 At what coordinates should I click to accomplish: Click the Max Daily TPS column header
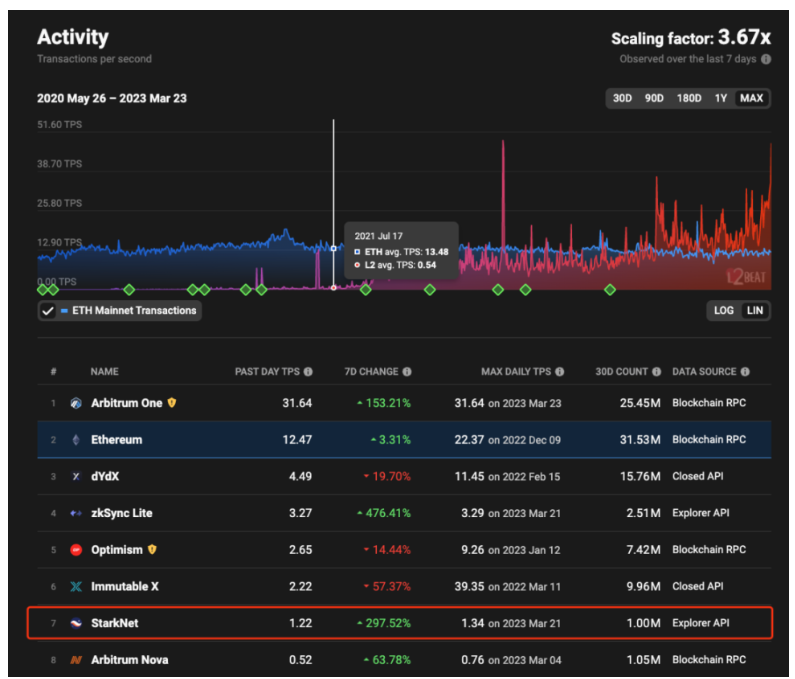(x=516, y=372)
